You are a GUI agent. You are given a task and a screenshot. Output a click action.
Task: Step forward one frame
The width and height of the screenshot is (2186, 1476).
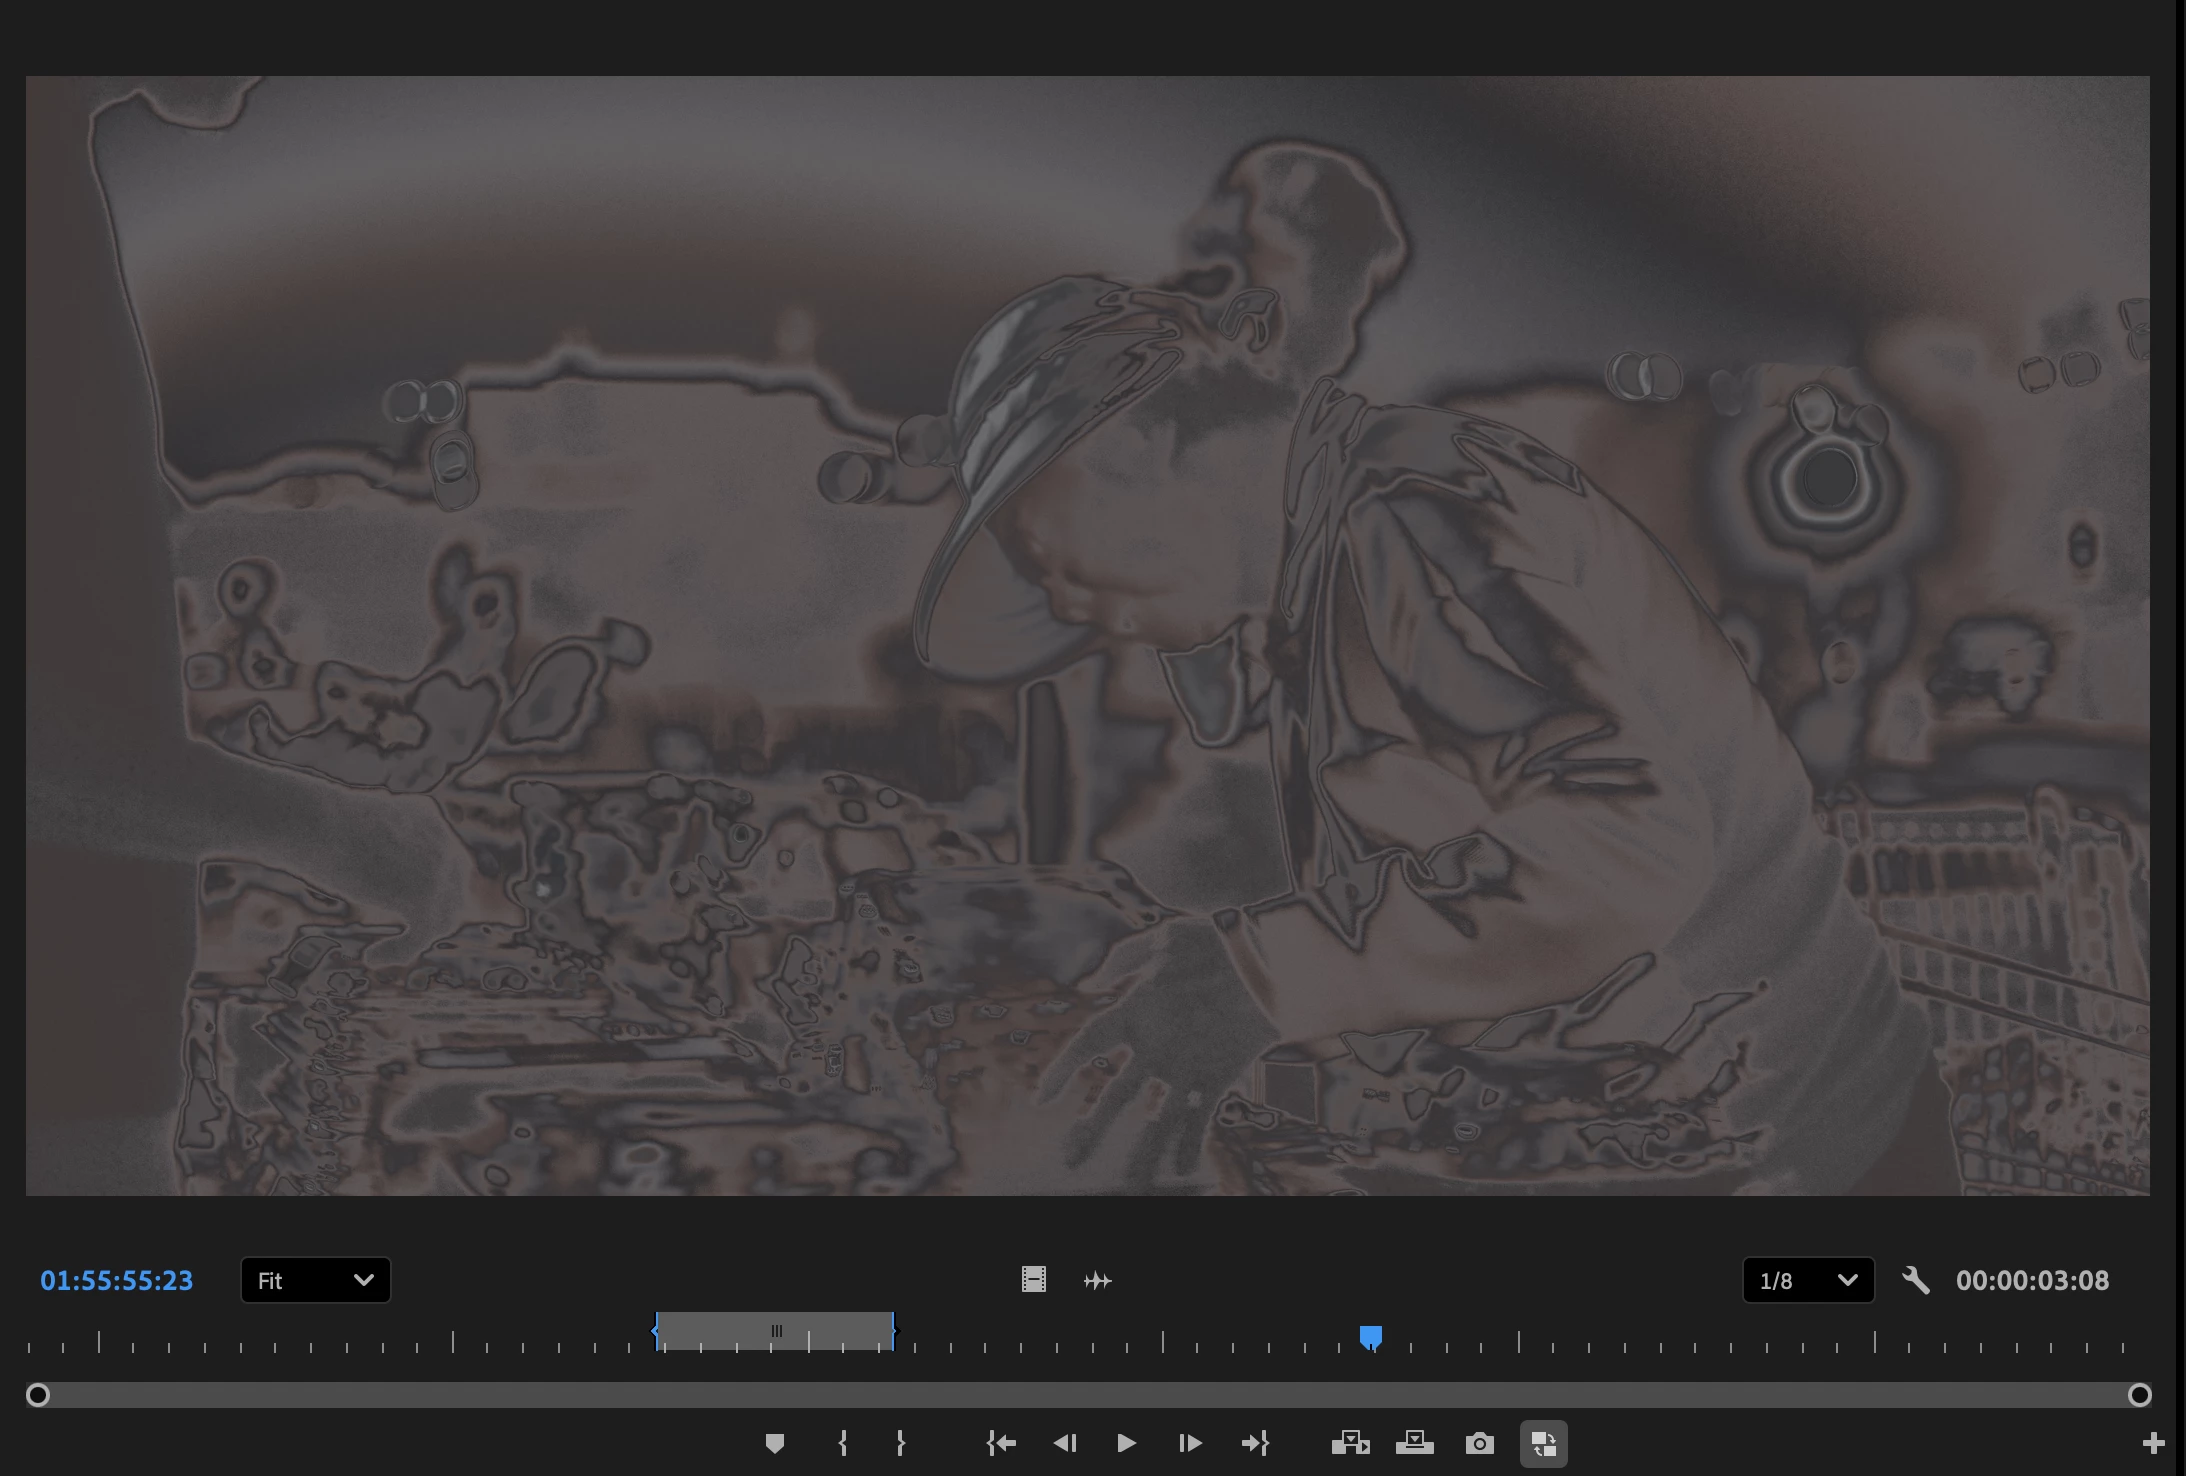pyautogui.click(x=1189, y=1443)
